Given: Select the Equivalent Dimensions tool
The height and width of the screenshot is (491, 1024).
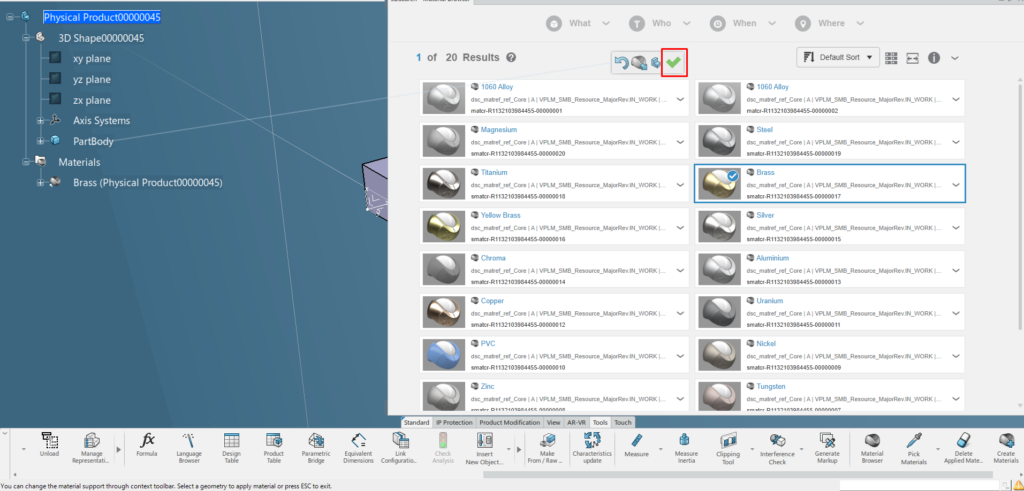Looking at the screenshot, I should click(359, 447).
